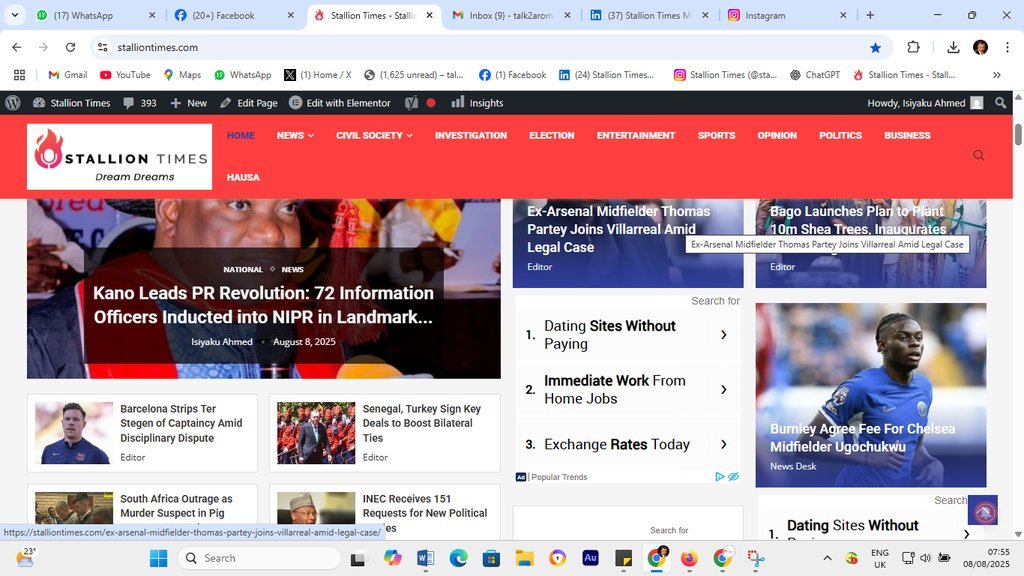Open Howdy, Isiyaku Ahmed account menu

point(925,103)
